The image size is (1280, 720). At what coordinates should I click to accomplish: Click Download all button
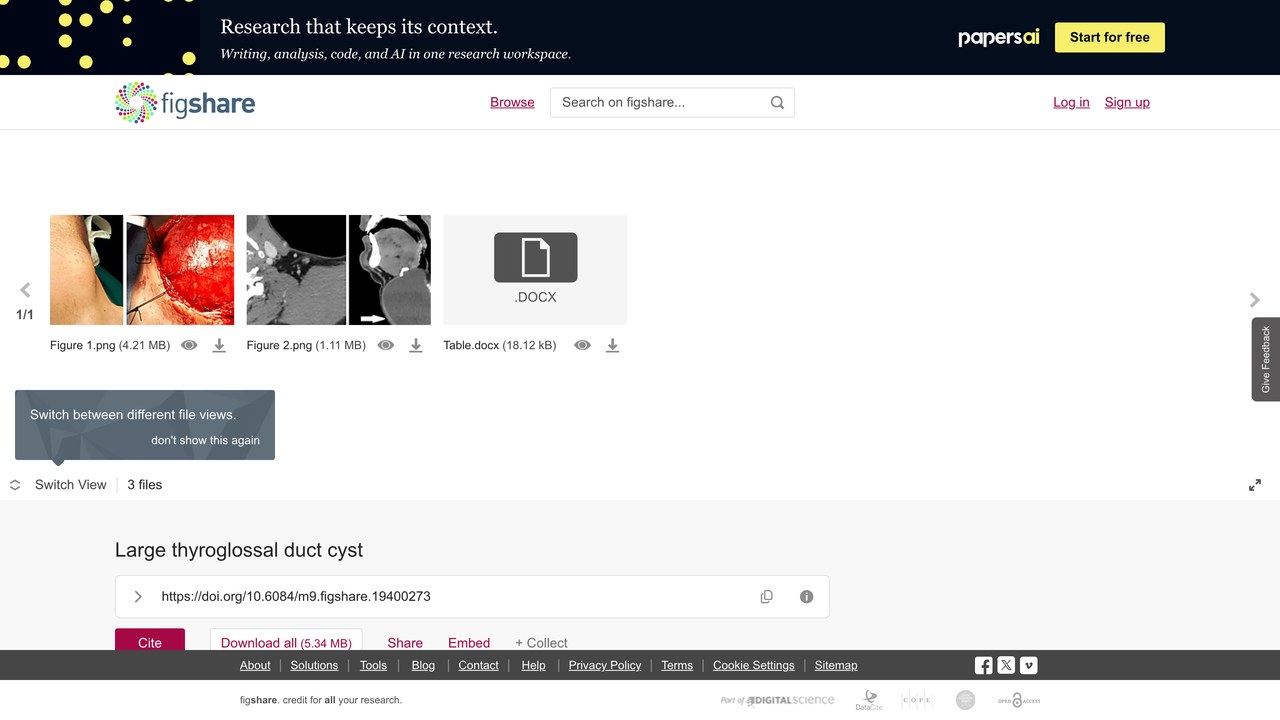coord(286,639)
